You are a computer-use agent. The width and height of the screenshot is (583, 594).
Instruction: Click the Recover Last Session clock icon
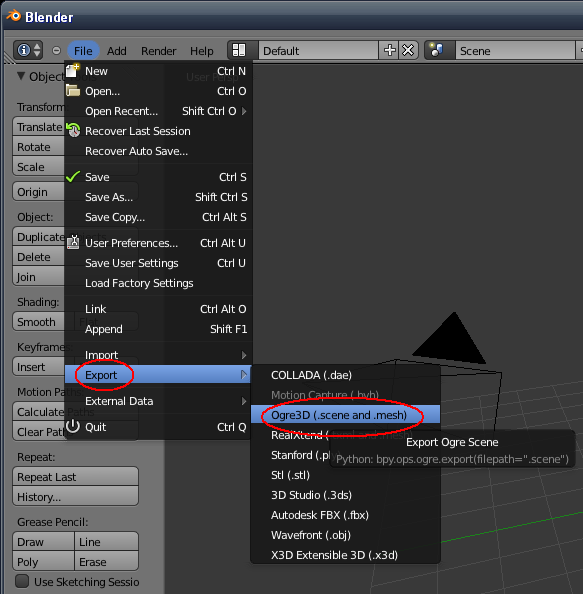coord(73,130)
